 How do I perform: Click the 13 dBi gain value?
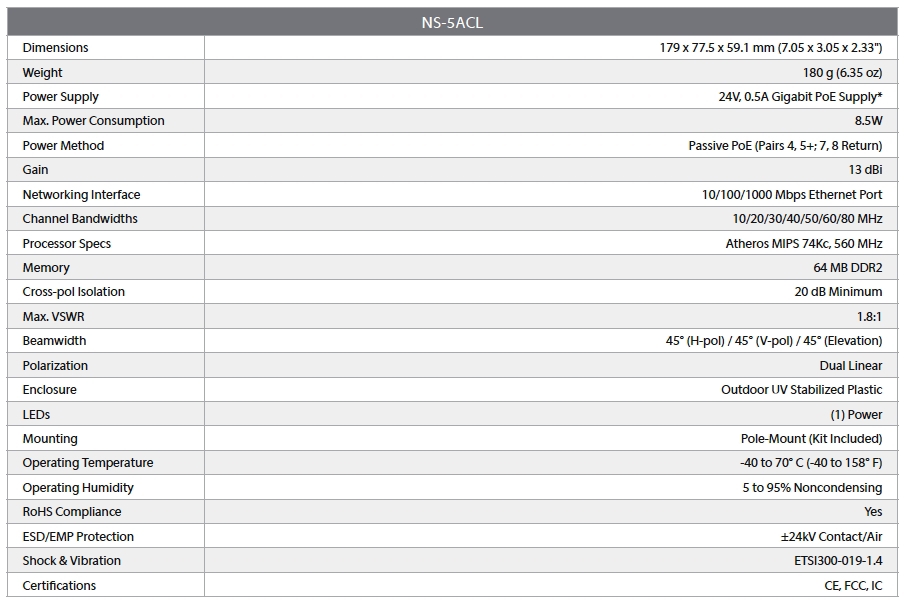(865, 170)
